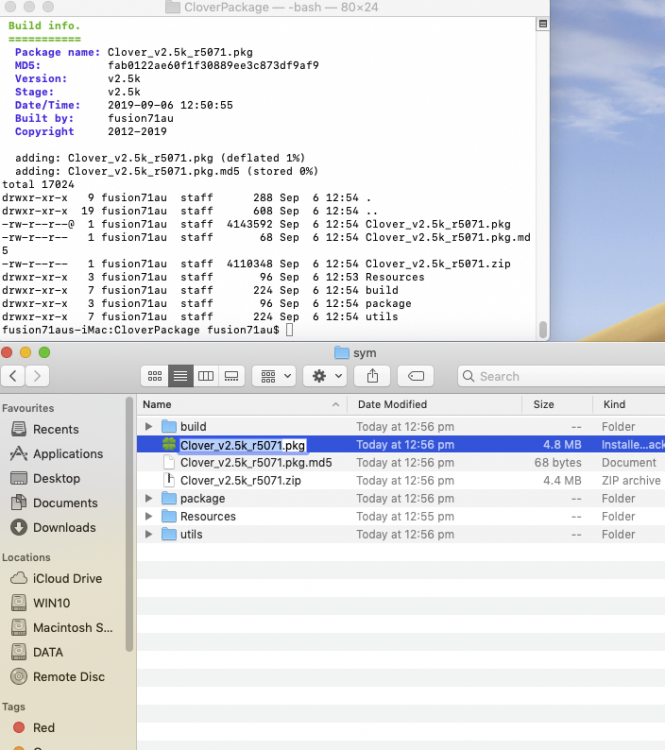Switch Finder to gallery view
Viewport: 665px width, 750px height.
click(x=232, y=376)
